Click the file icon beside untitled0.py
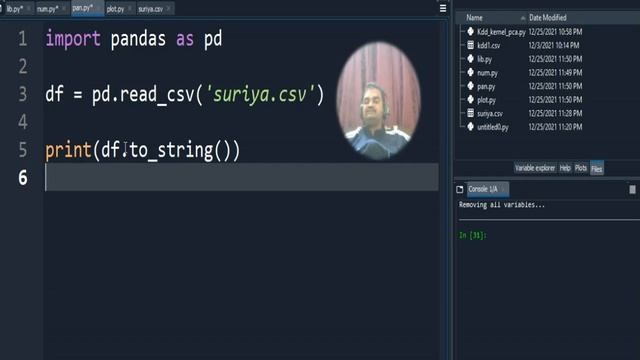Screen dimensions: 640x360 click(x=471, y=127)
